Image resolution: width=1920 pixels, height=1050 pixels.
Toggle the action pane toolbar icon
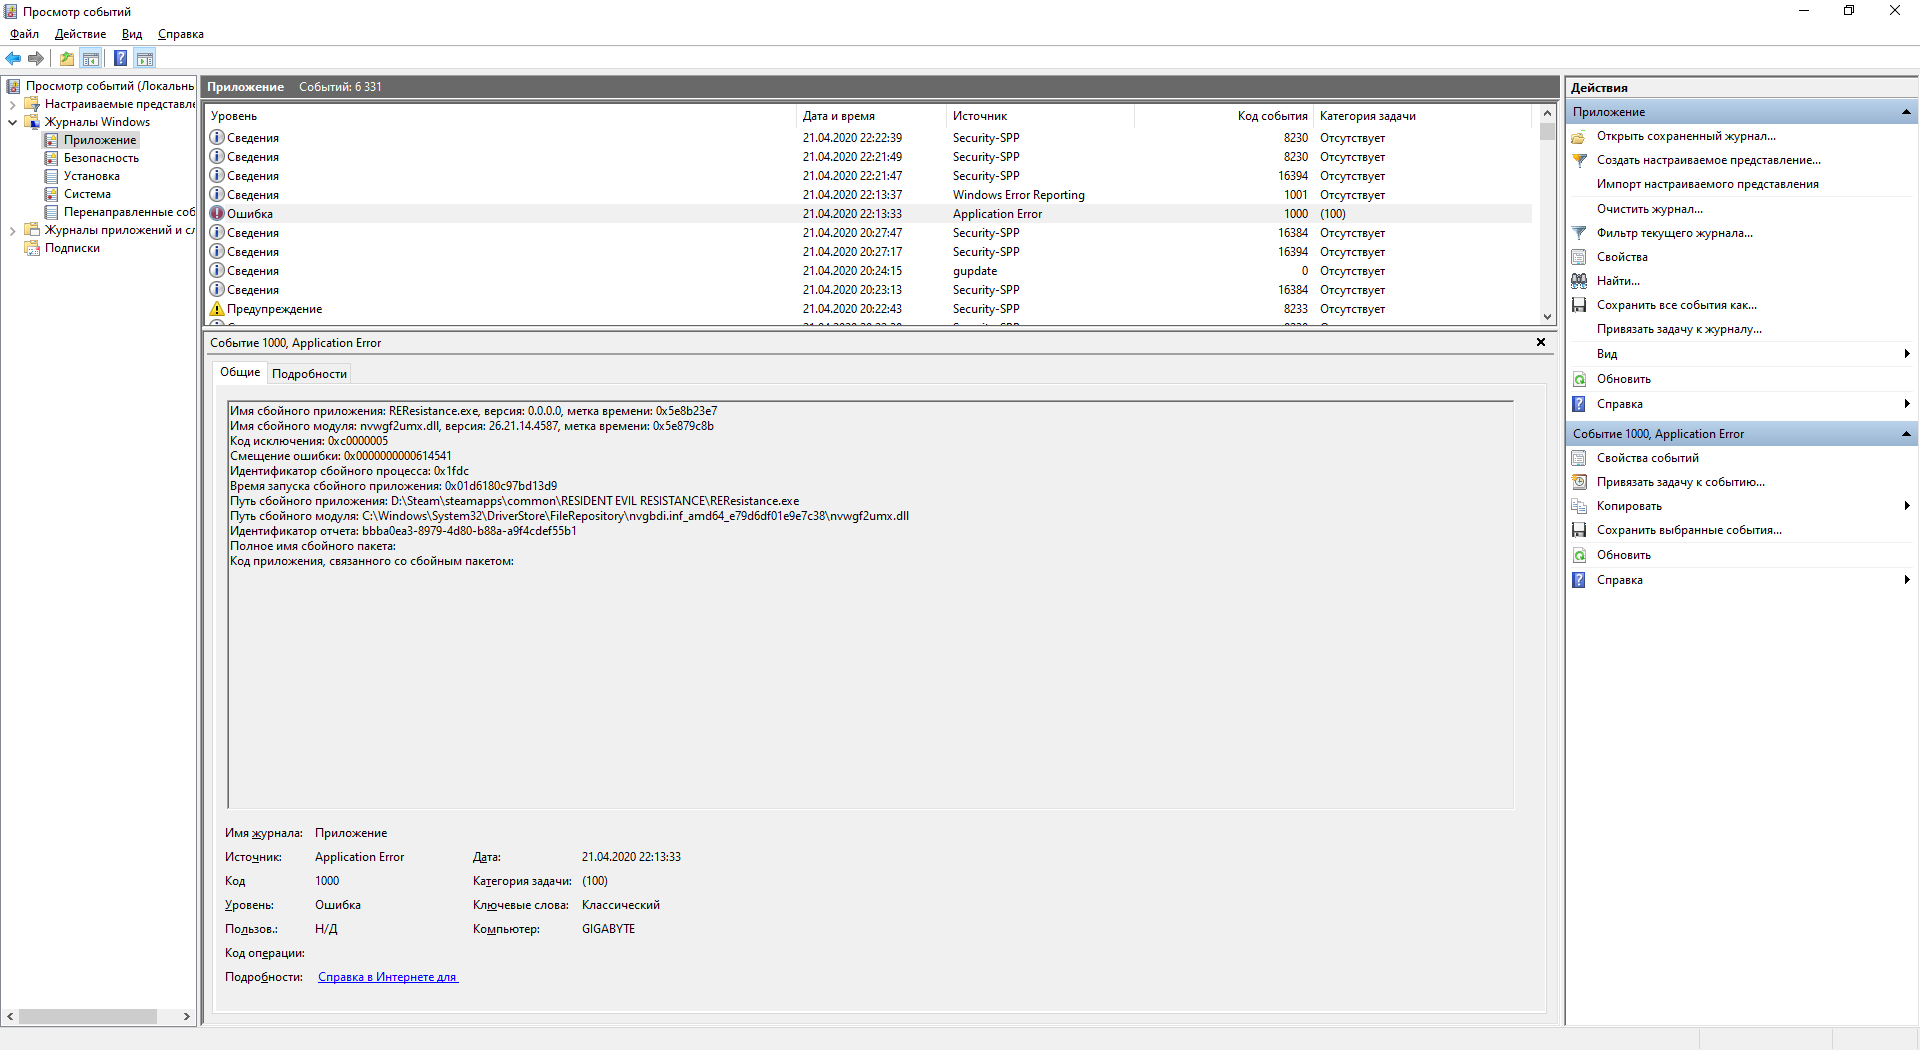145,58
